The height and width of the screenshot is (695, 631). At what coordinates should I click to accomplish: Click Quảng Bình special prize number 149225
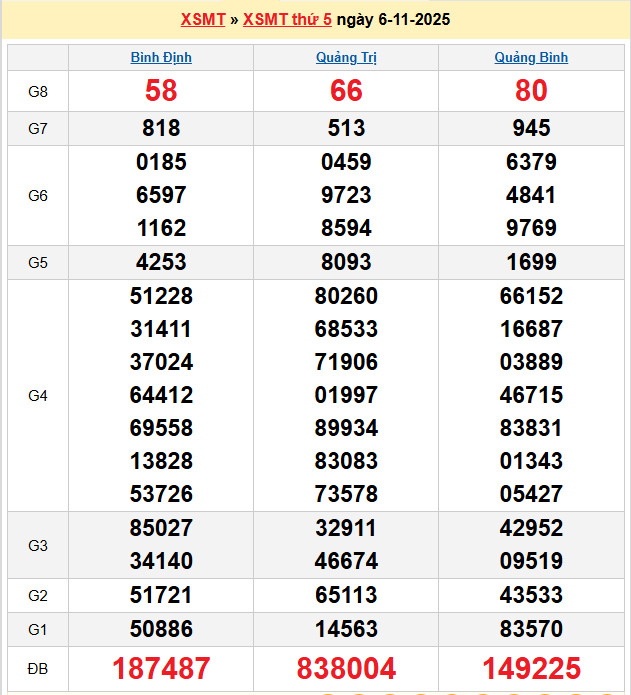[531, 669]
